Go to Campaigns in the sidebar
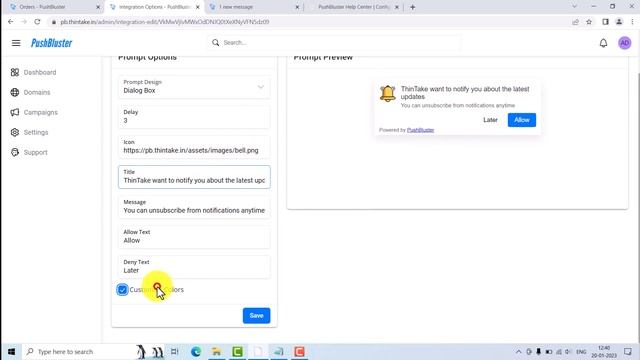This screenshot has height=360, width=640. tap(40, 112)
